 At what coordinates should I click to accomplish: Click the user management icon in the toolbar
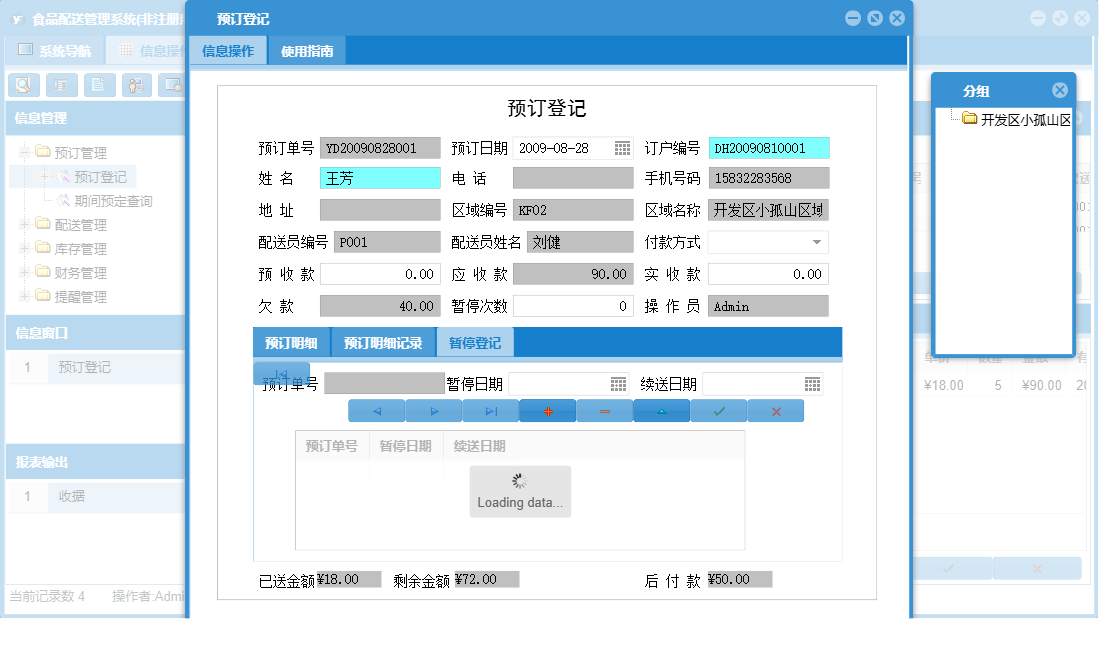coord(136,85)
